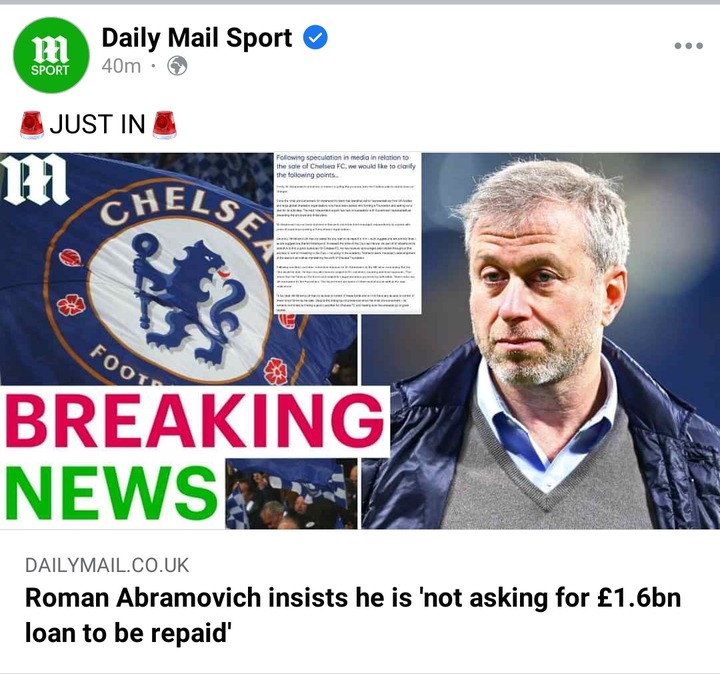Click the siren emoji before JUST IN

(x=32, y=124)
